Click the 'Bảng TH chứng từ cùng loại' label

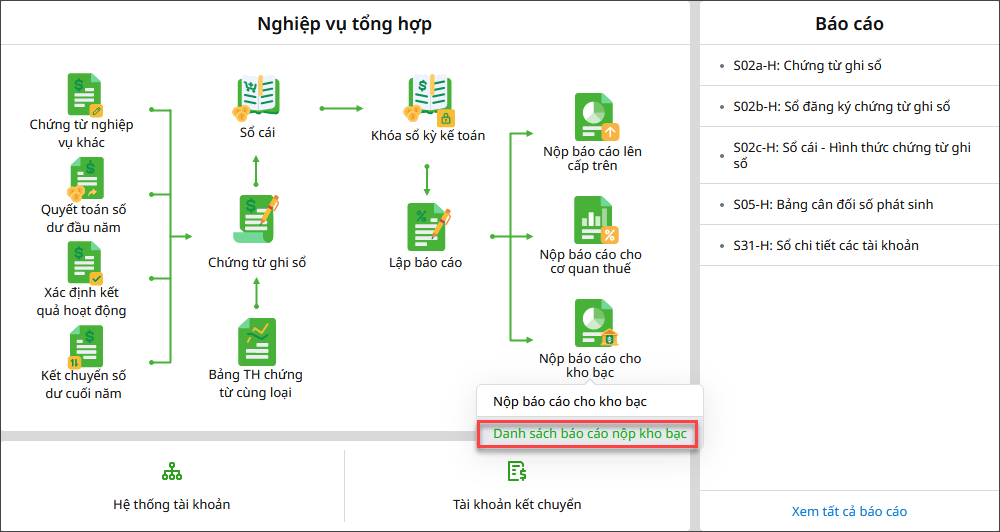click(256, 383)
